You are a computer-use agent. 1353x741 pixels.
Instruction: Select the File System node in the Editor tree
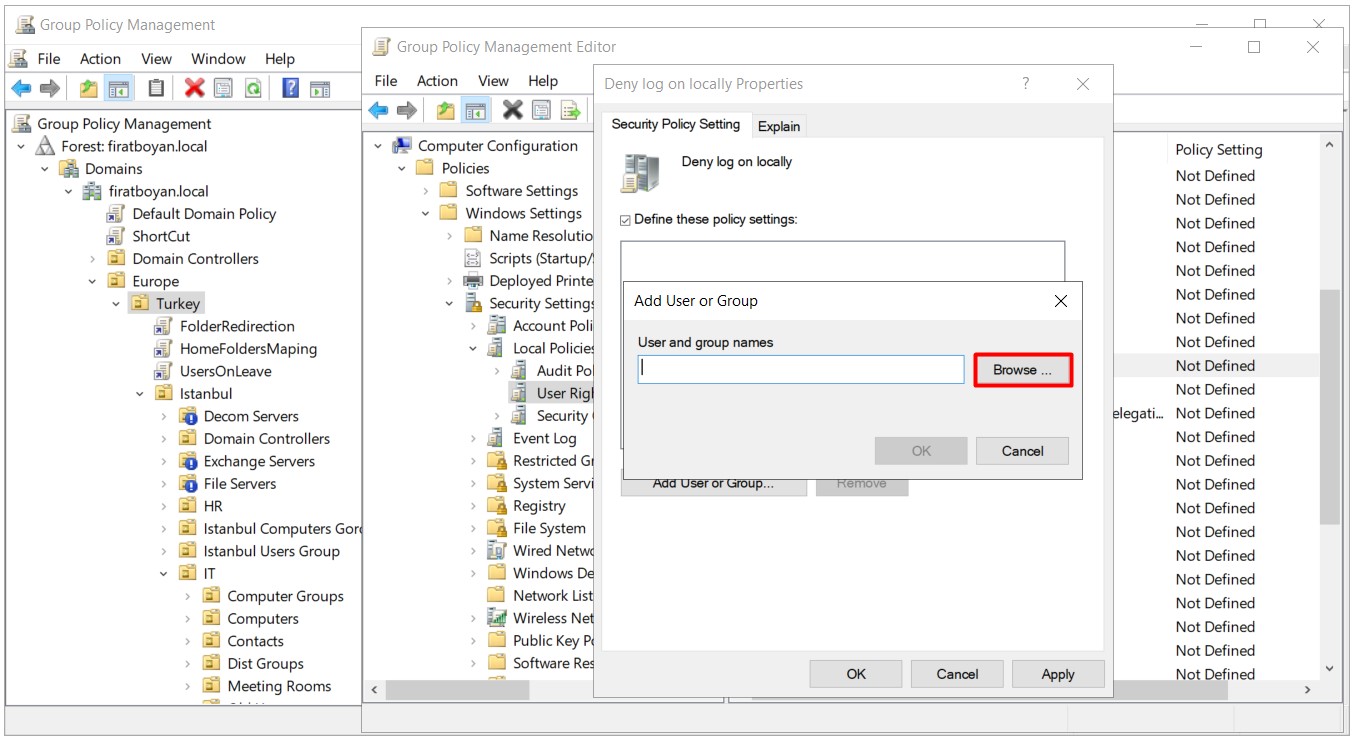[549, 528]
